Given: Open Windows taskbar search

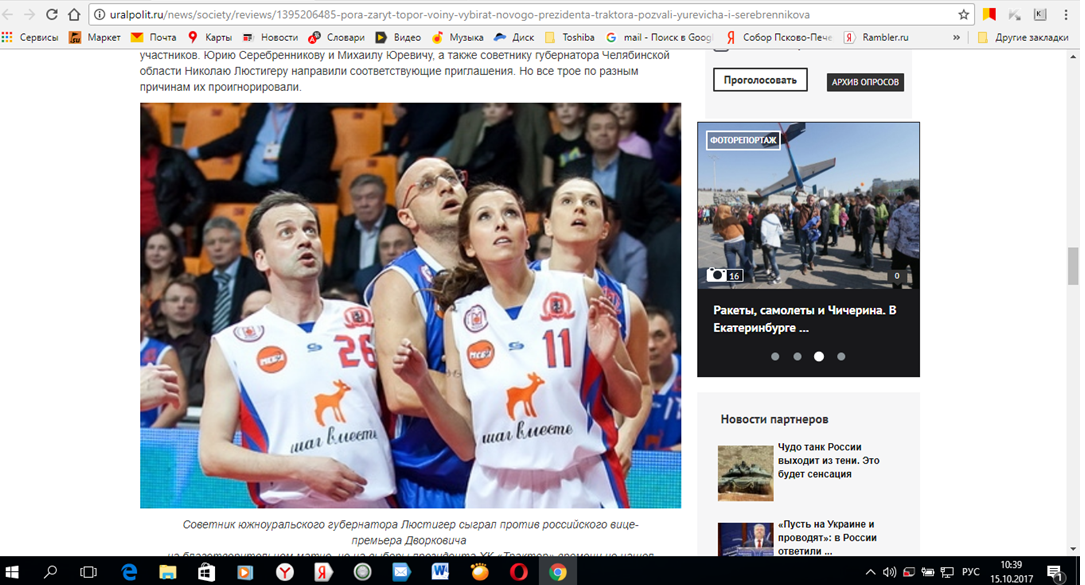Looking at the screenshot, I should [x=51, y=572].
